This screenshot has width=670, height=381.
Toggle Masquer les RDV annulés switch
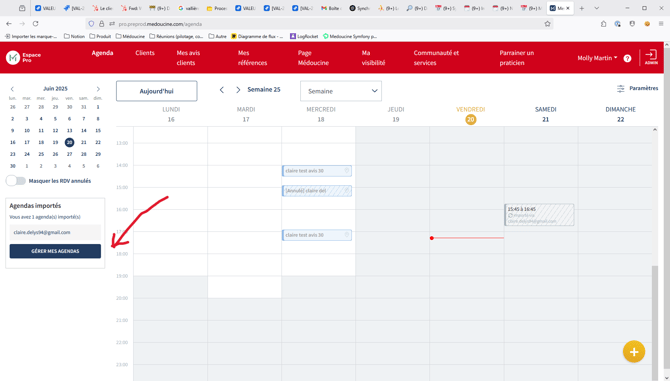tap(16, 181)
